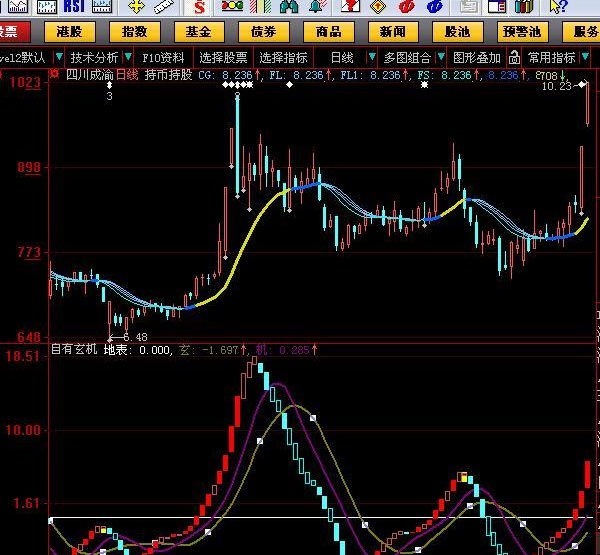Click the traffic light icon
Viewport: 600px width, 555px height.
[x=232, y=6]
